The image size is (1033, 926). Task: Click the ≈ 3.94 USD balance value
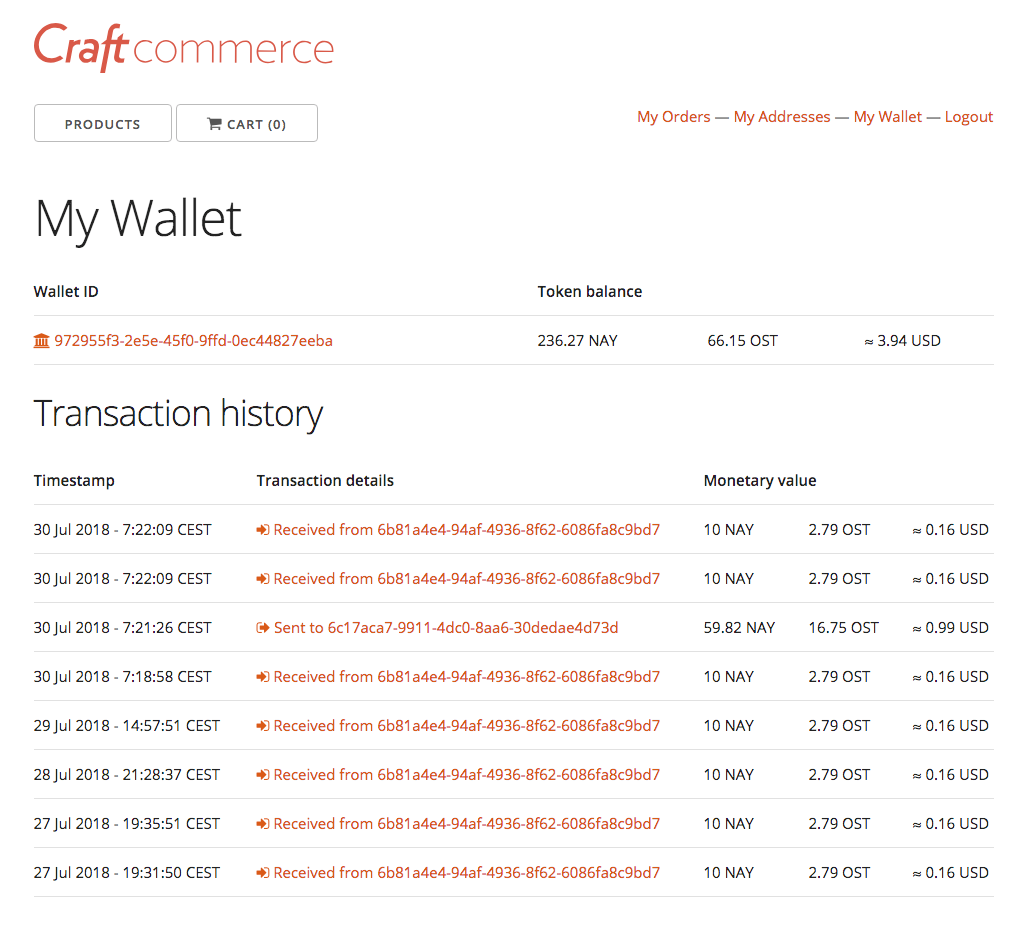(x=902, y=340)
